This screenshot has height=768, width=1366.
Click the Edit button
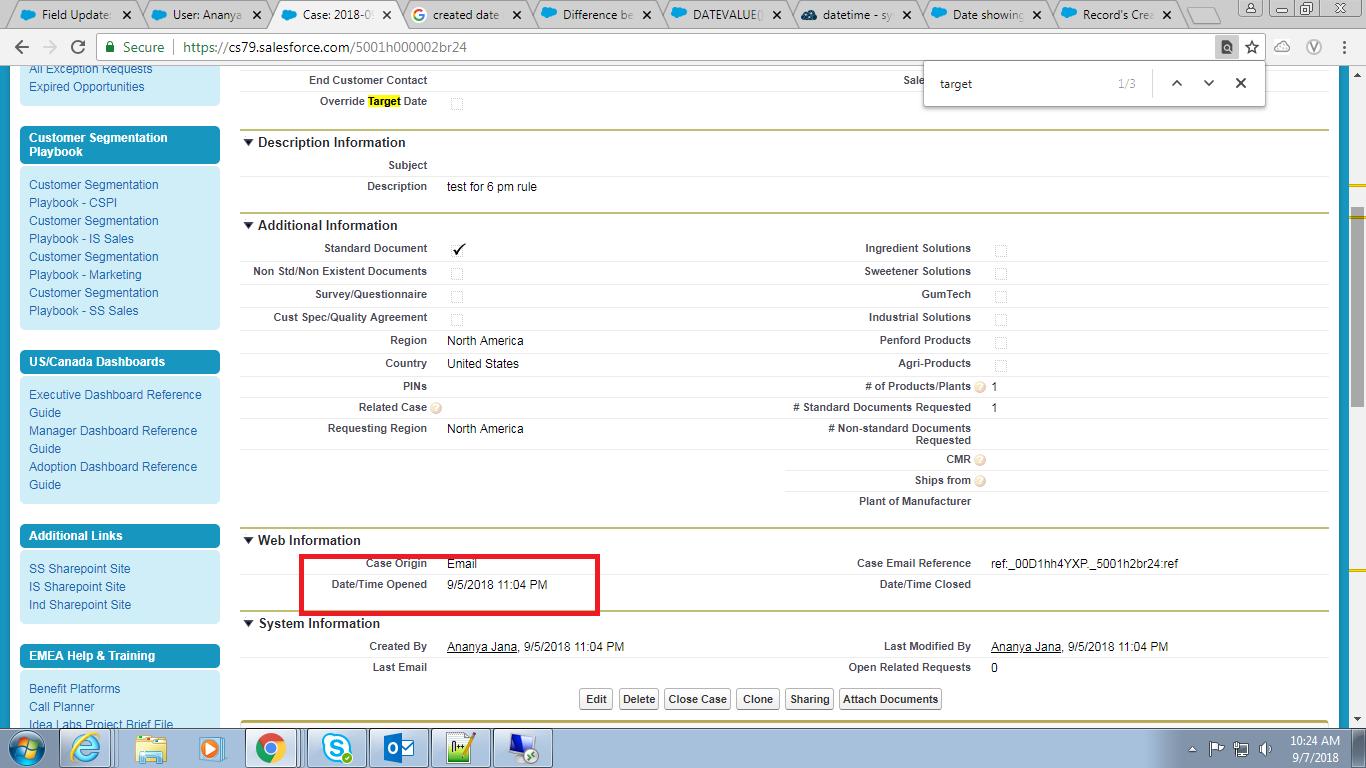pos(596,699)
